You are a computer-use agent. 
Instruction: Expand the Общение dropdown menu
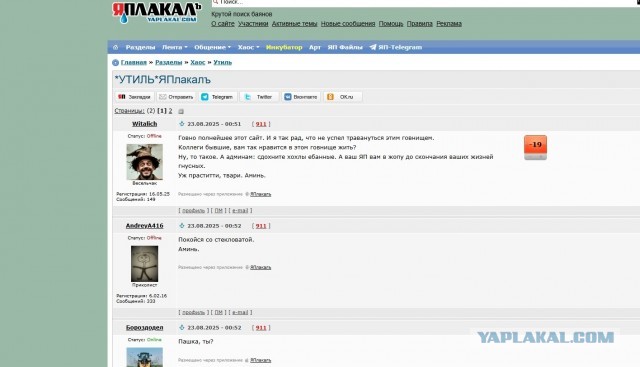[x=212, y=47]
